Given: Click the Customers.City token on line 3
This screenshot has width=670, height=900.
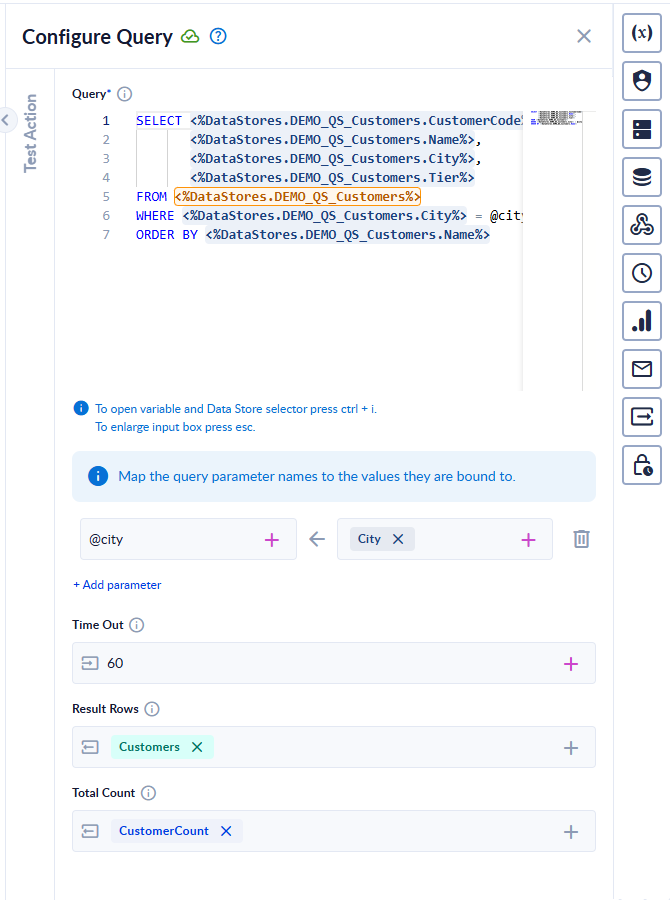Looking at the screenshot, I should point(332,158).
